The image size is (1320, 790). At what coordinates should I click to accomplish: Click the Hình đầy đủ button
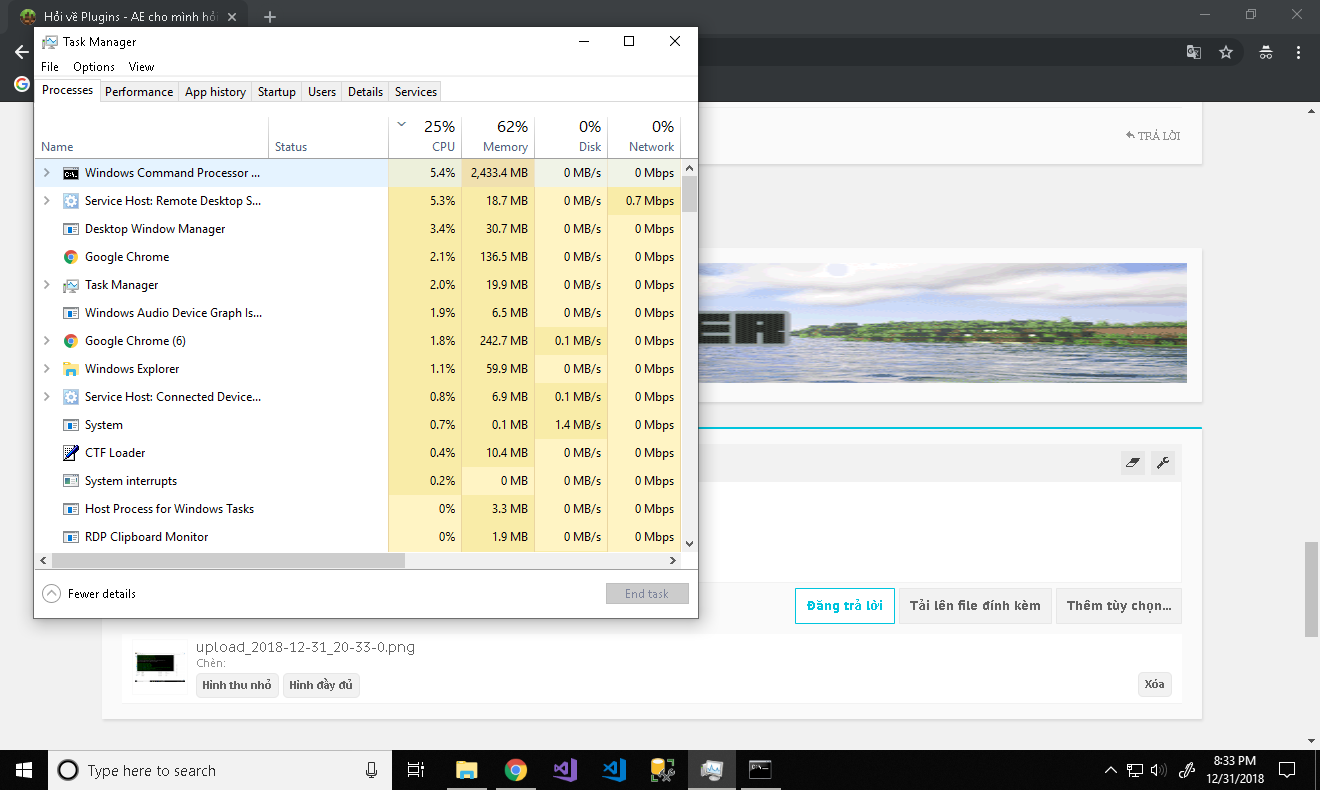point(321,685)
